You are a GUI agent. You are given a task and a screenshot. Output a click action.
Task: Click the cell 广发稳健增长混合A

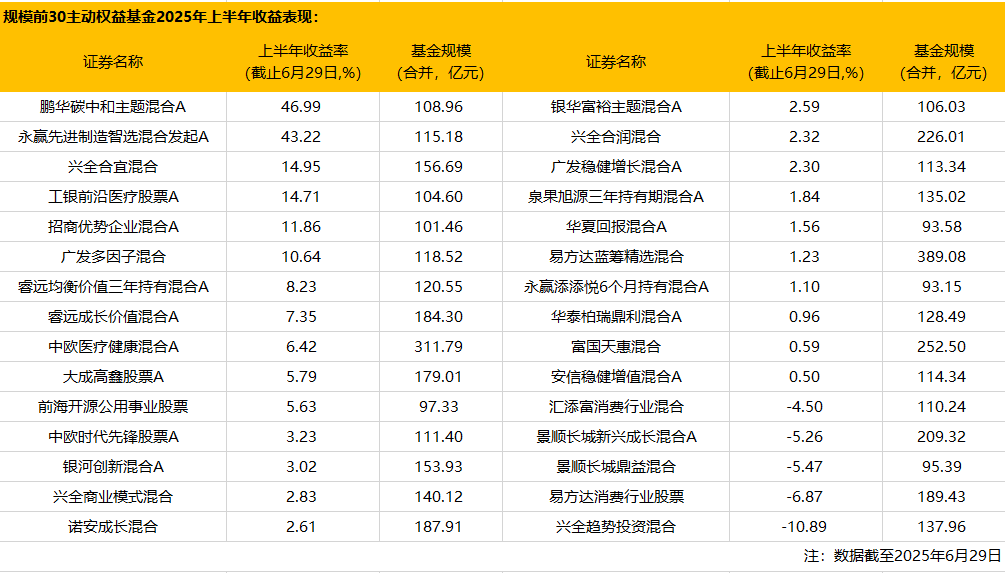pyautogui.click(x=616, y=167)
